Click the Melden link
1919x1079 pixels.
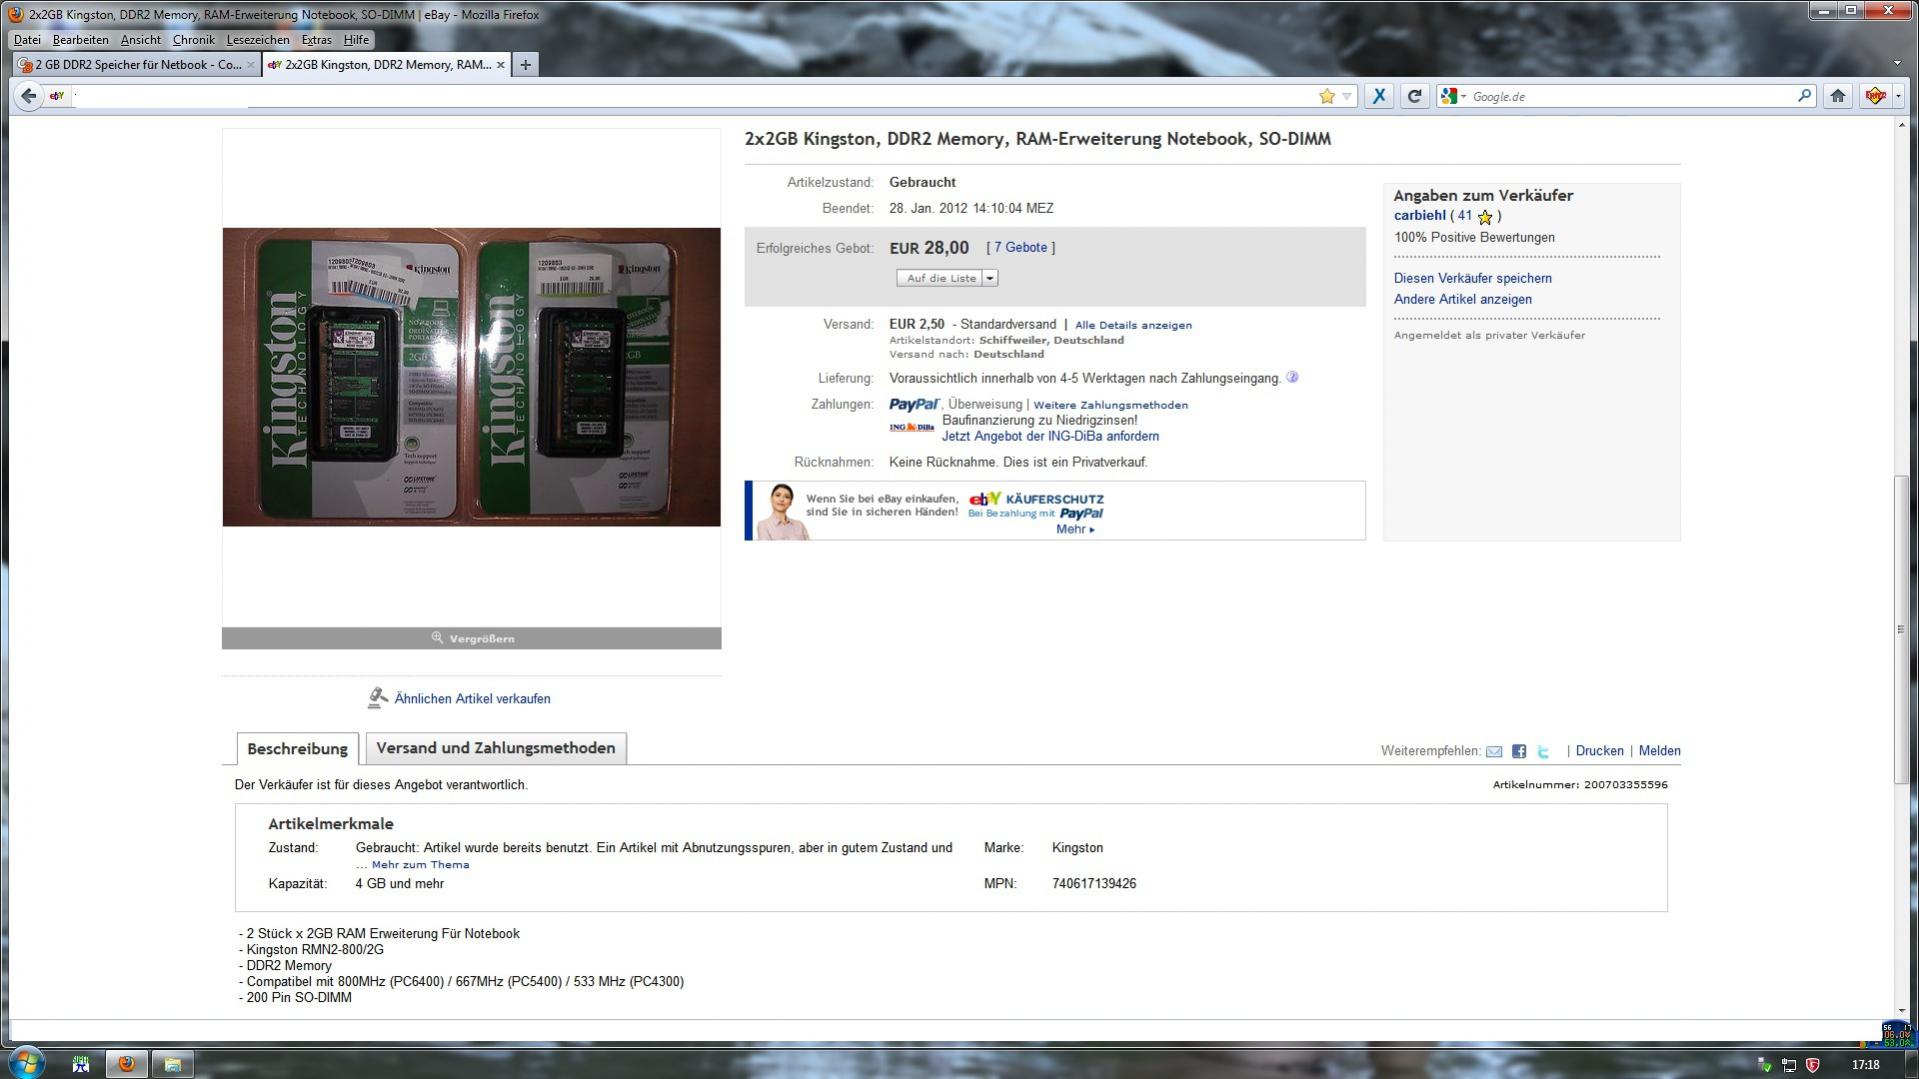tap(1659, 751)
